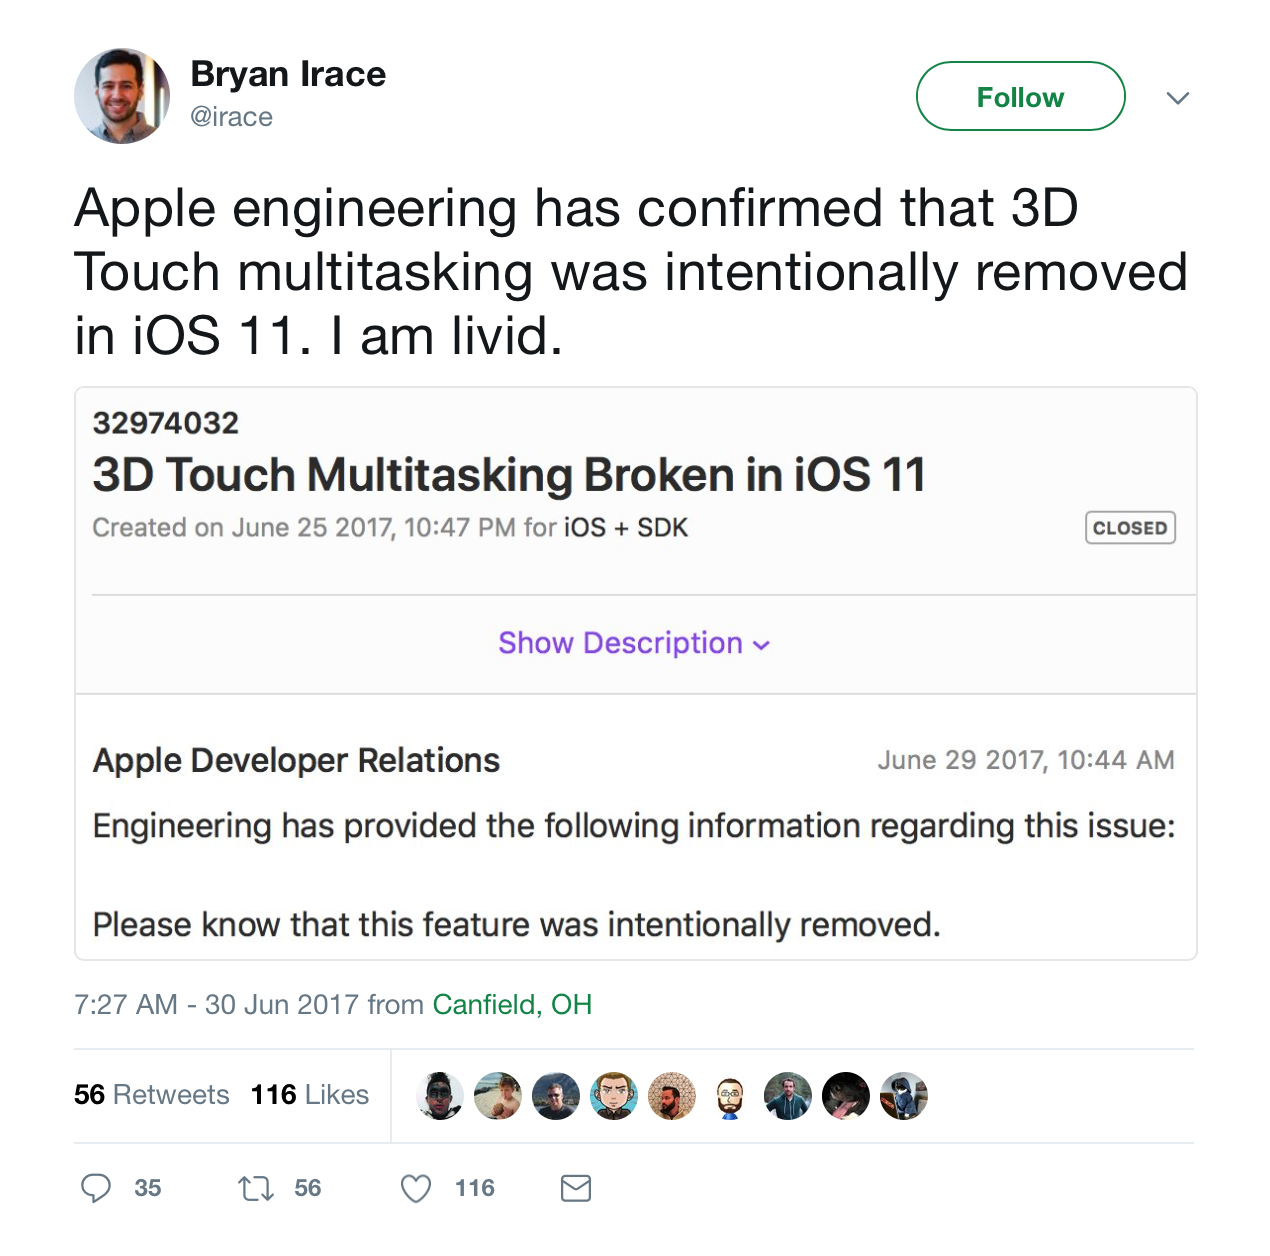Image resolution: width=1270 pixels, height=1256 pixels.
Task: Click the tweet timestamp 7:27 AM - 30 Jun 2017
Action: click(216, 1004)
